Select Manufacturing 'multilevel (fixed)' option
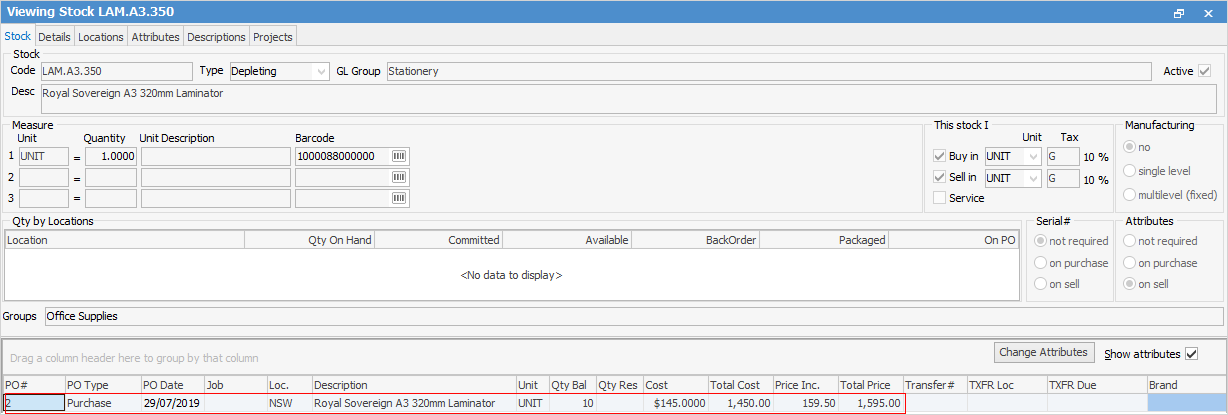The image size is (1228, 415). [1131, 194]
